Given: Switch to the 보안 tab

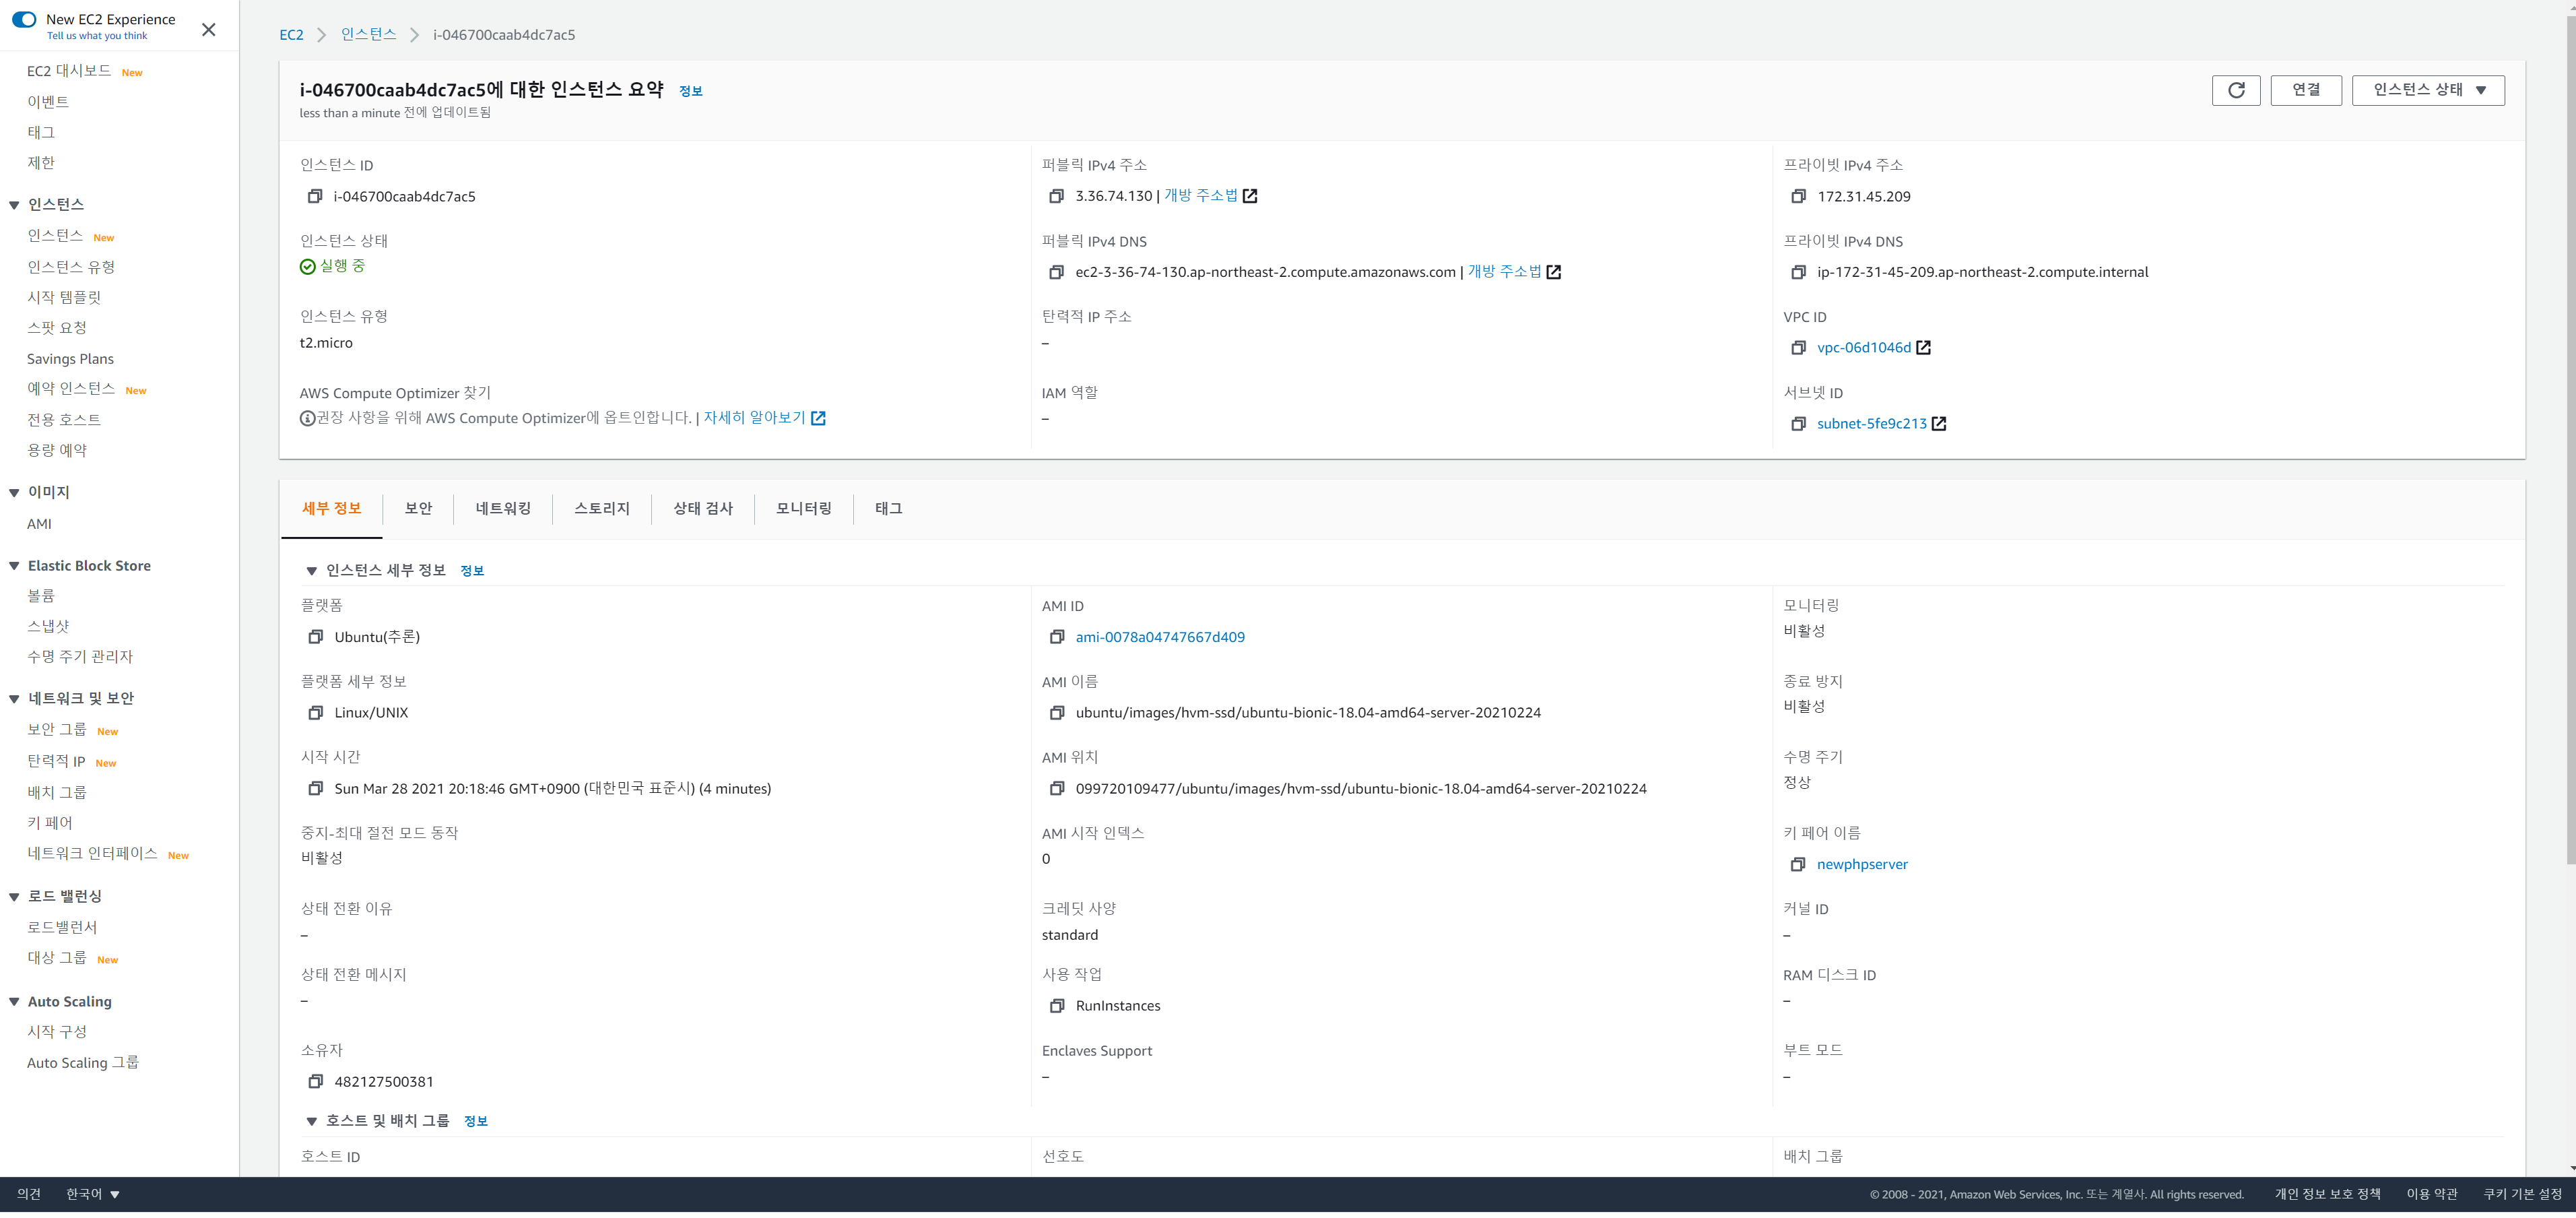Looking at the screenshot, I should point(418,508).
